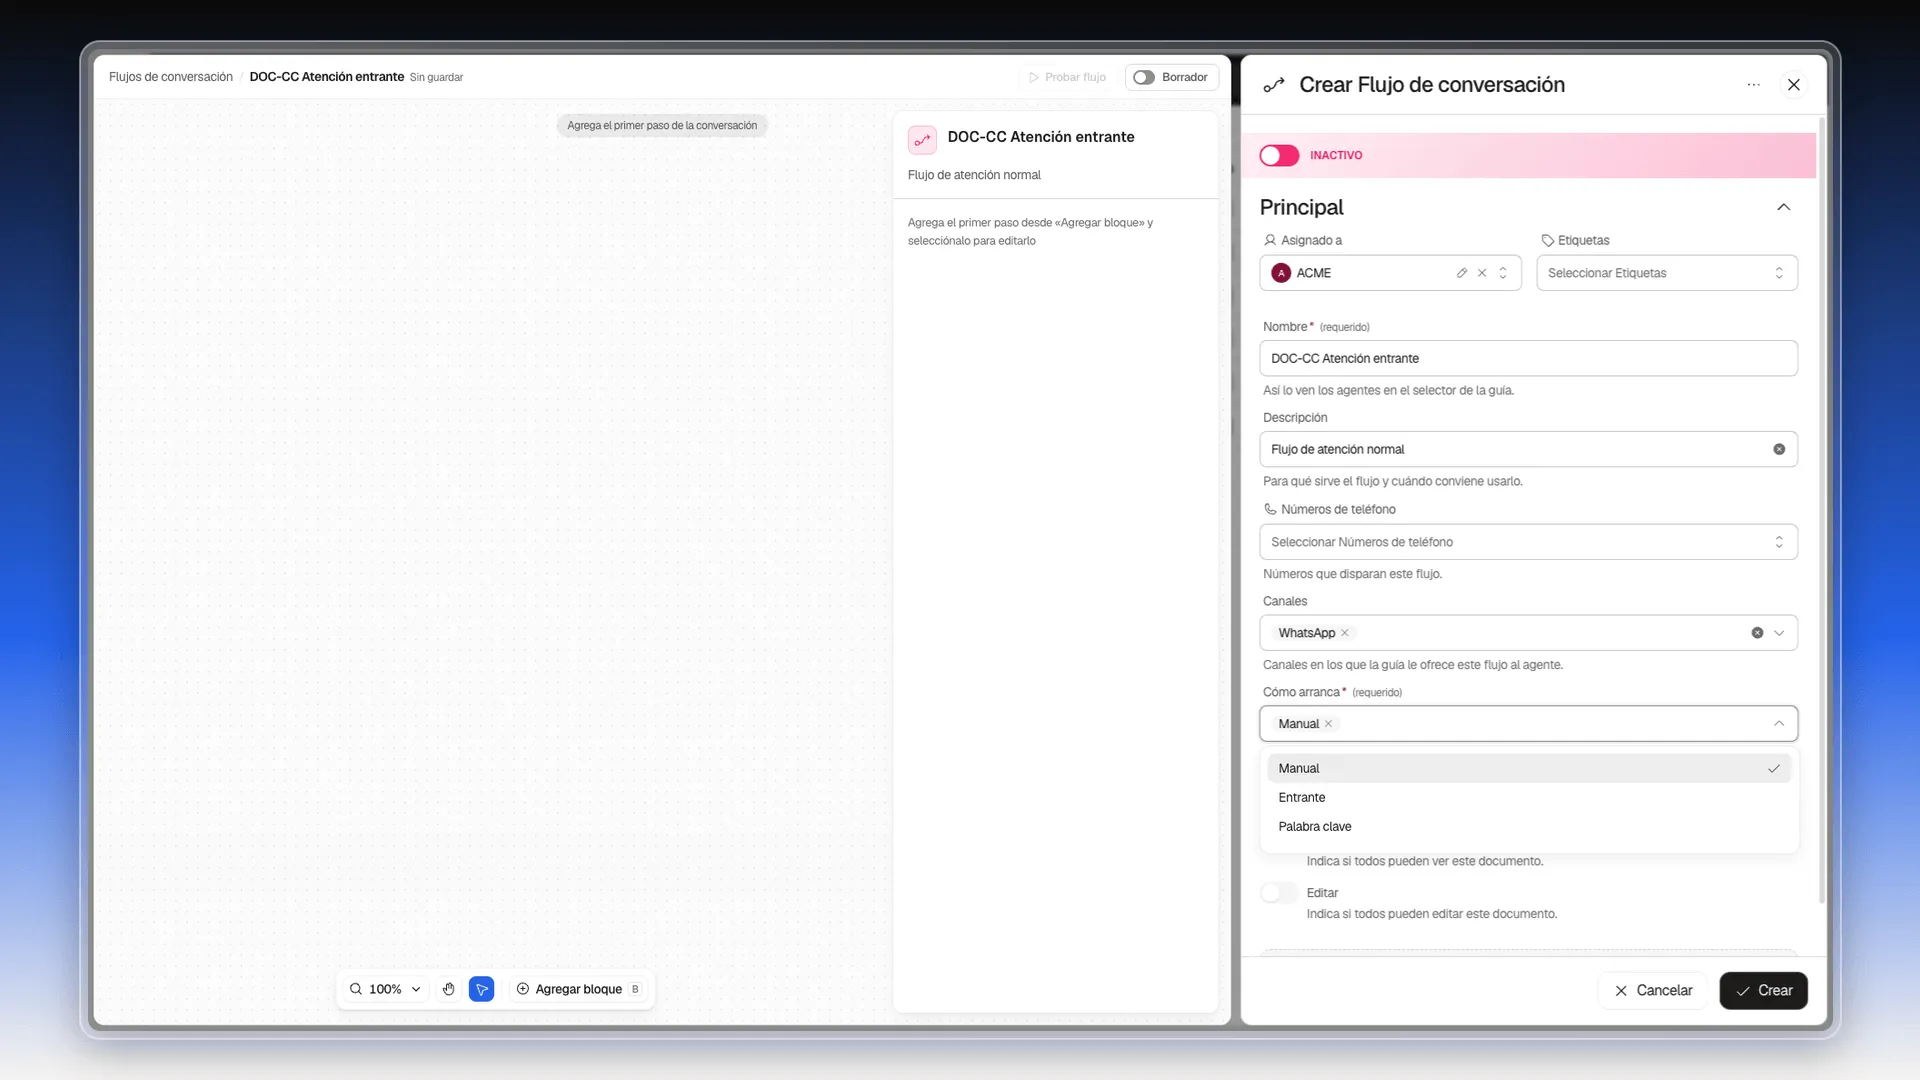
Task: Remove ACME assignee with the X icon
Action: click(1482, 273)
